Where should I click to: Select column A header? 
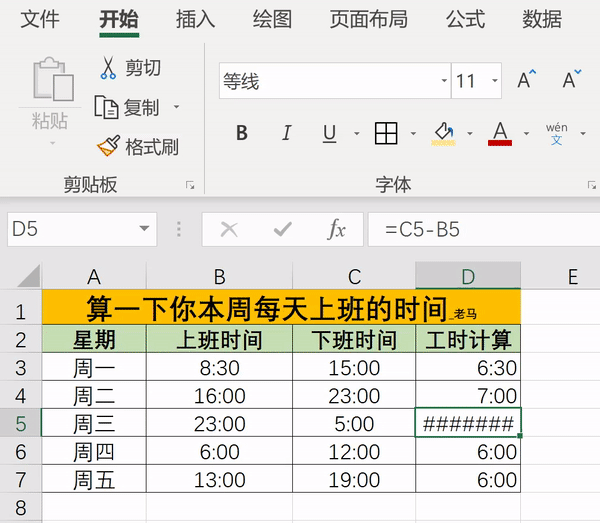pos(94,276)
